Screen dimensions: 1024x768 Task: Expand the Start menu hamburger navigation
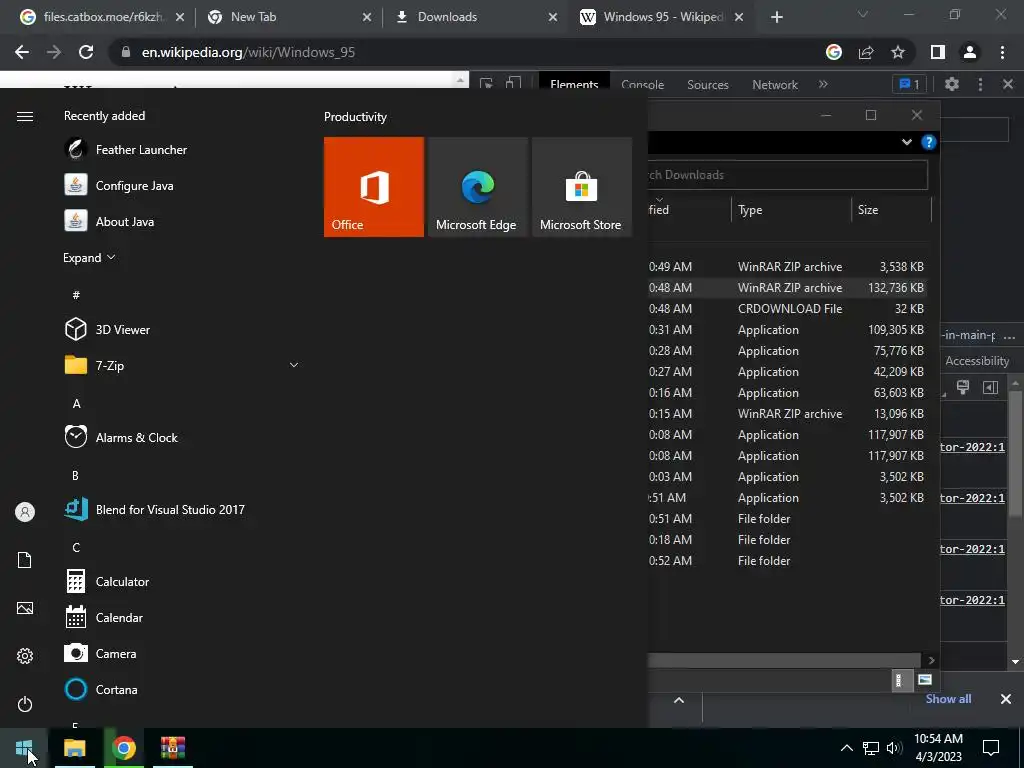[x=25, y=116]
